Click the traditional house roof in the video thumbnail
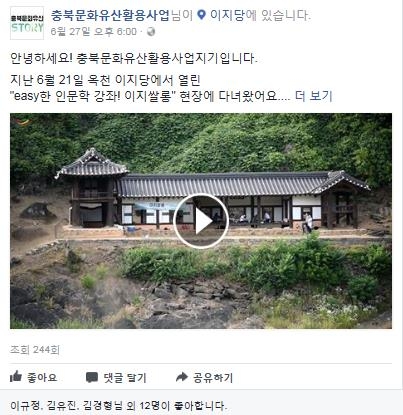 (x=220, y=184)
